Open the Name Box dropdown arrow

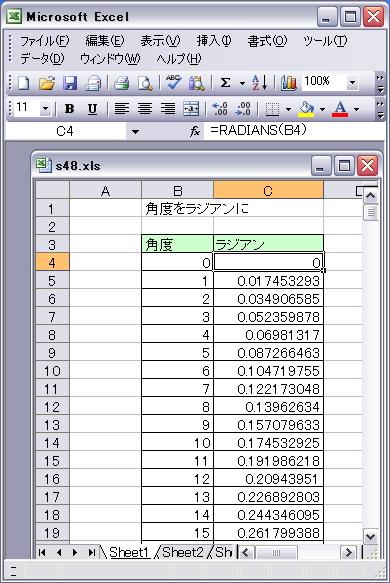coord(135,131)
